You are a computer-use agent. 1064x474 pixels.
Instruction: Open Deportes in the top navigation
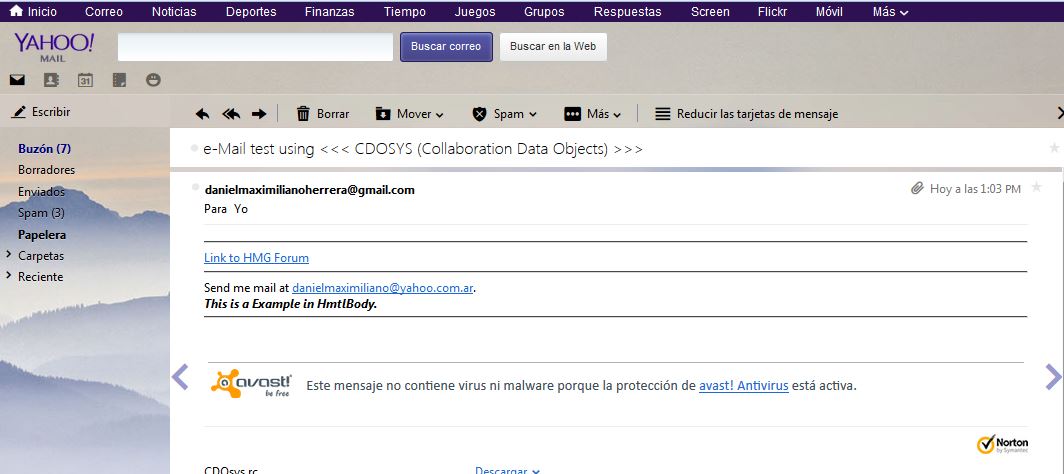click(x=251, y=12)
